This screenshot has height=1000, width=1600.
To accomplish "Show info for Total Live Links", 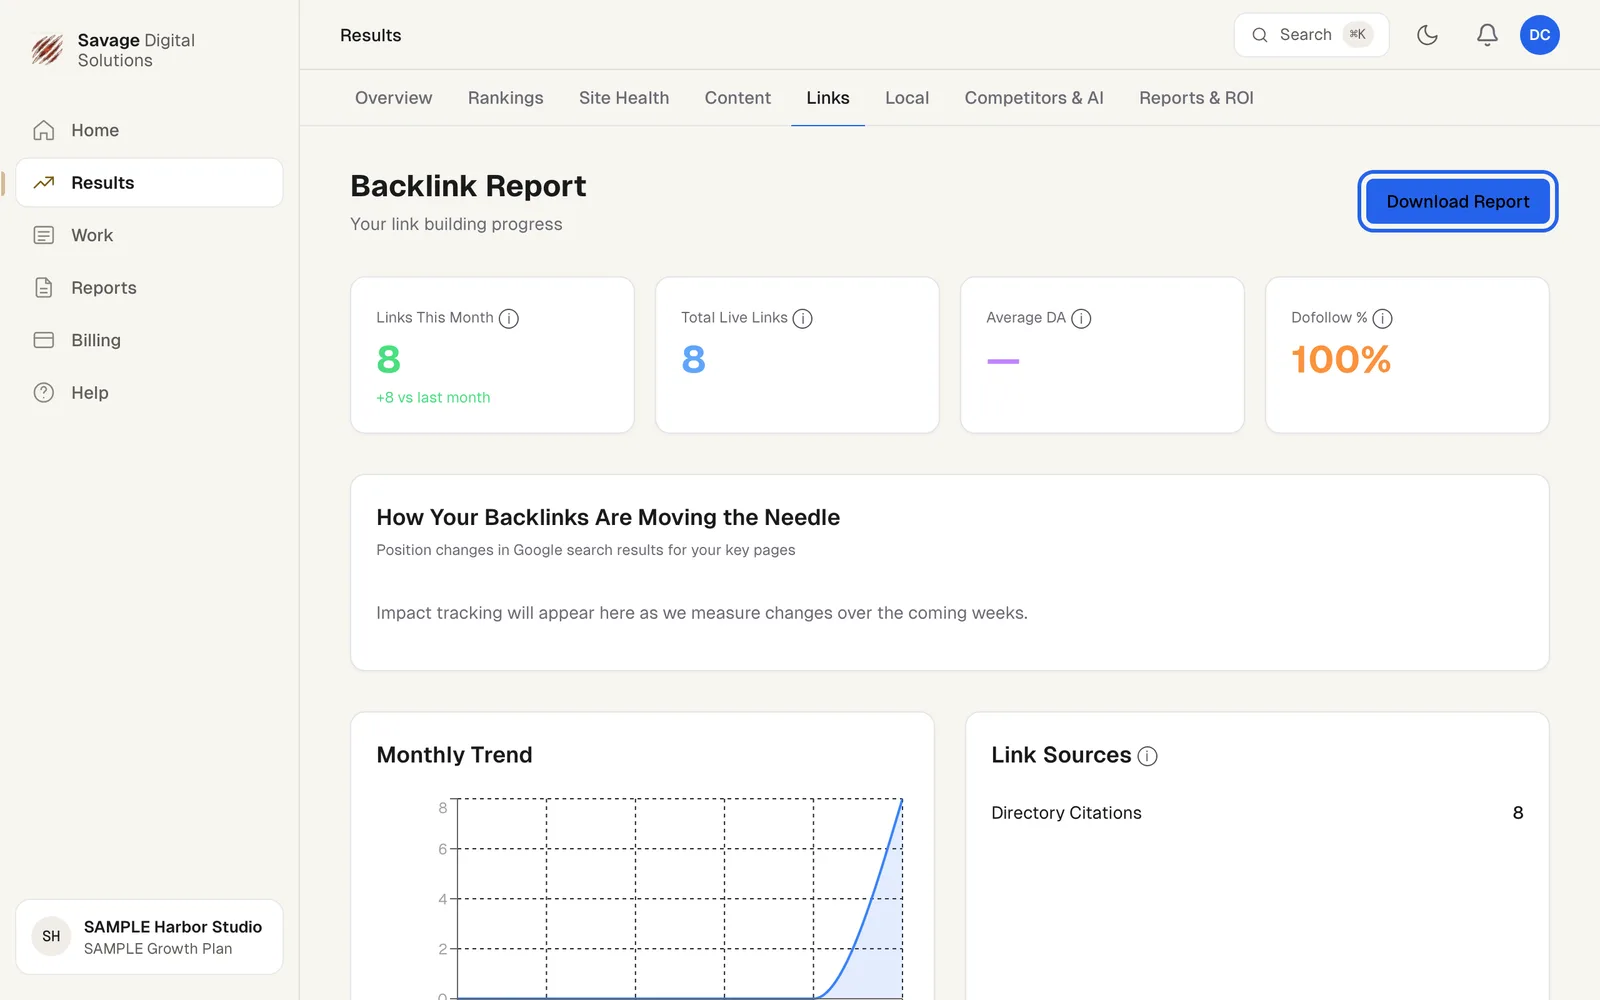I will click(x=803, y=319).
